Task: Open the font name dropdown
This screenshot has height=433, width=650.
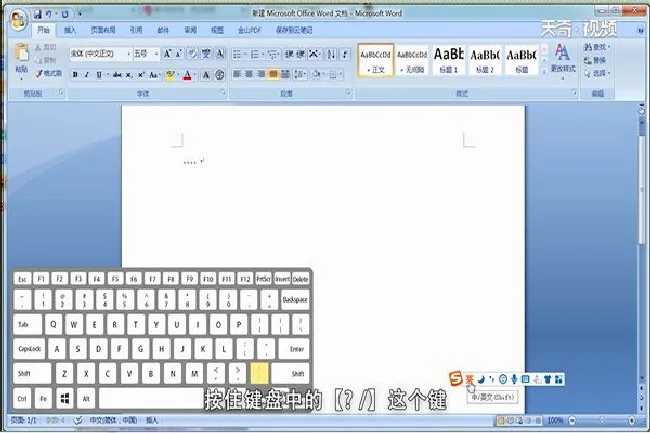Action: pos(129,54)
